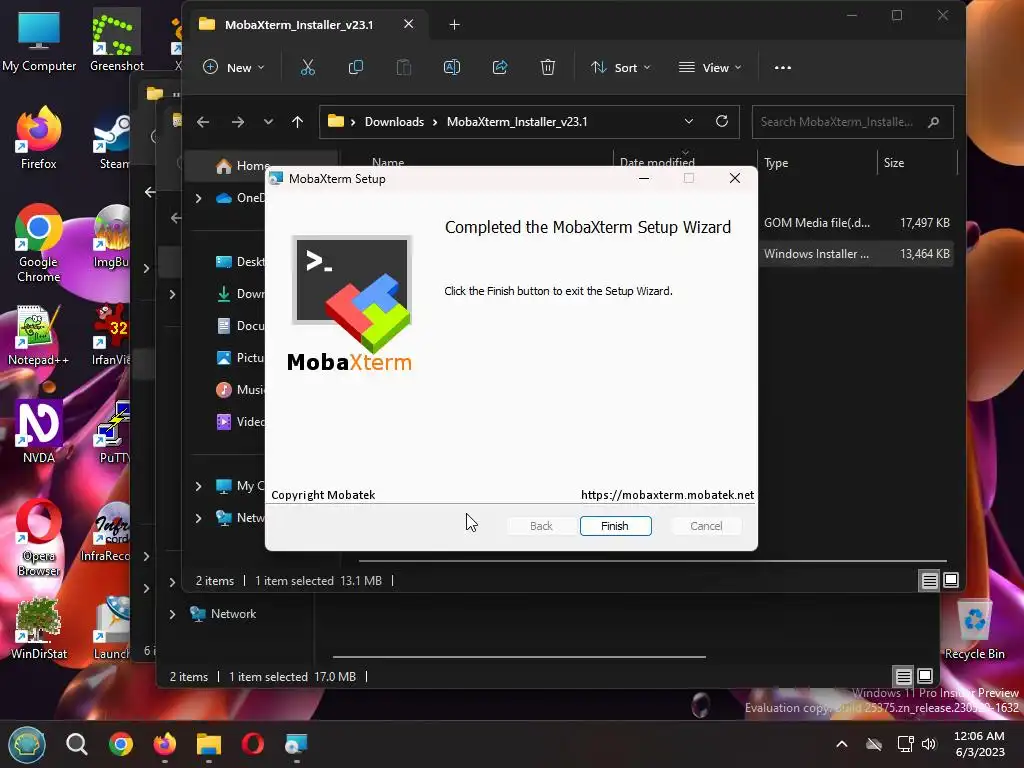This screenshot has height=768, width=1024.
Task: Expand Network in the back Explorer window
Action: 172,615
